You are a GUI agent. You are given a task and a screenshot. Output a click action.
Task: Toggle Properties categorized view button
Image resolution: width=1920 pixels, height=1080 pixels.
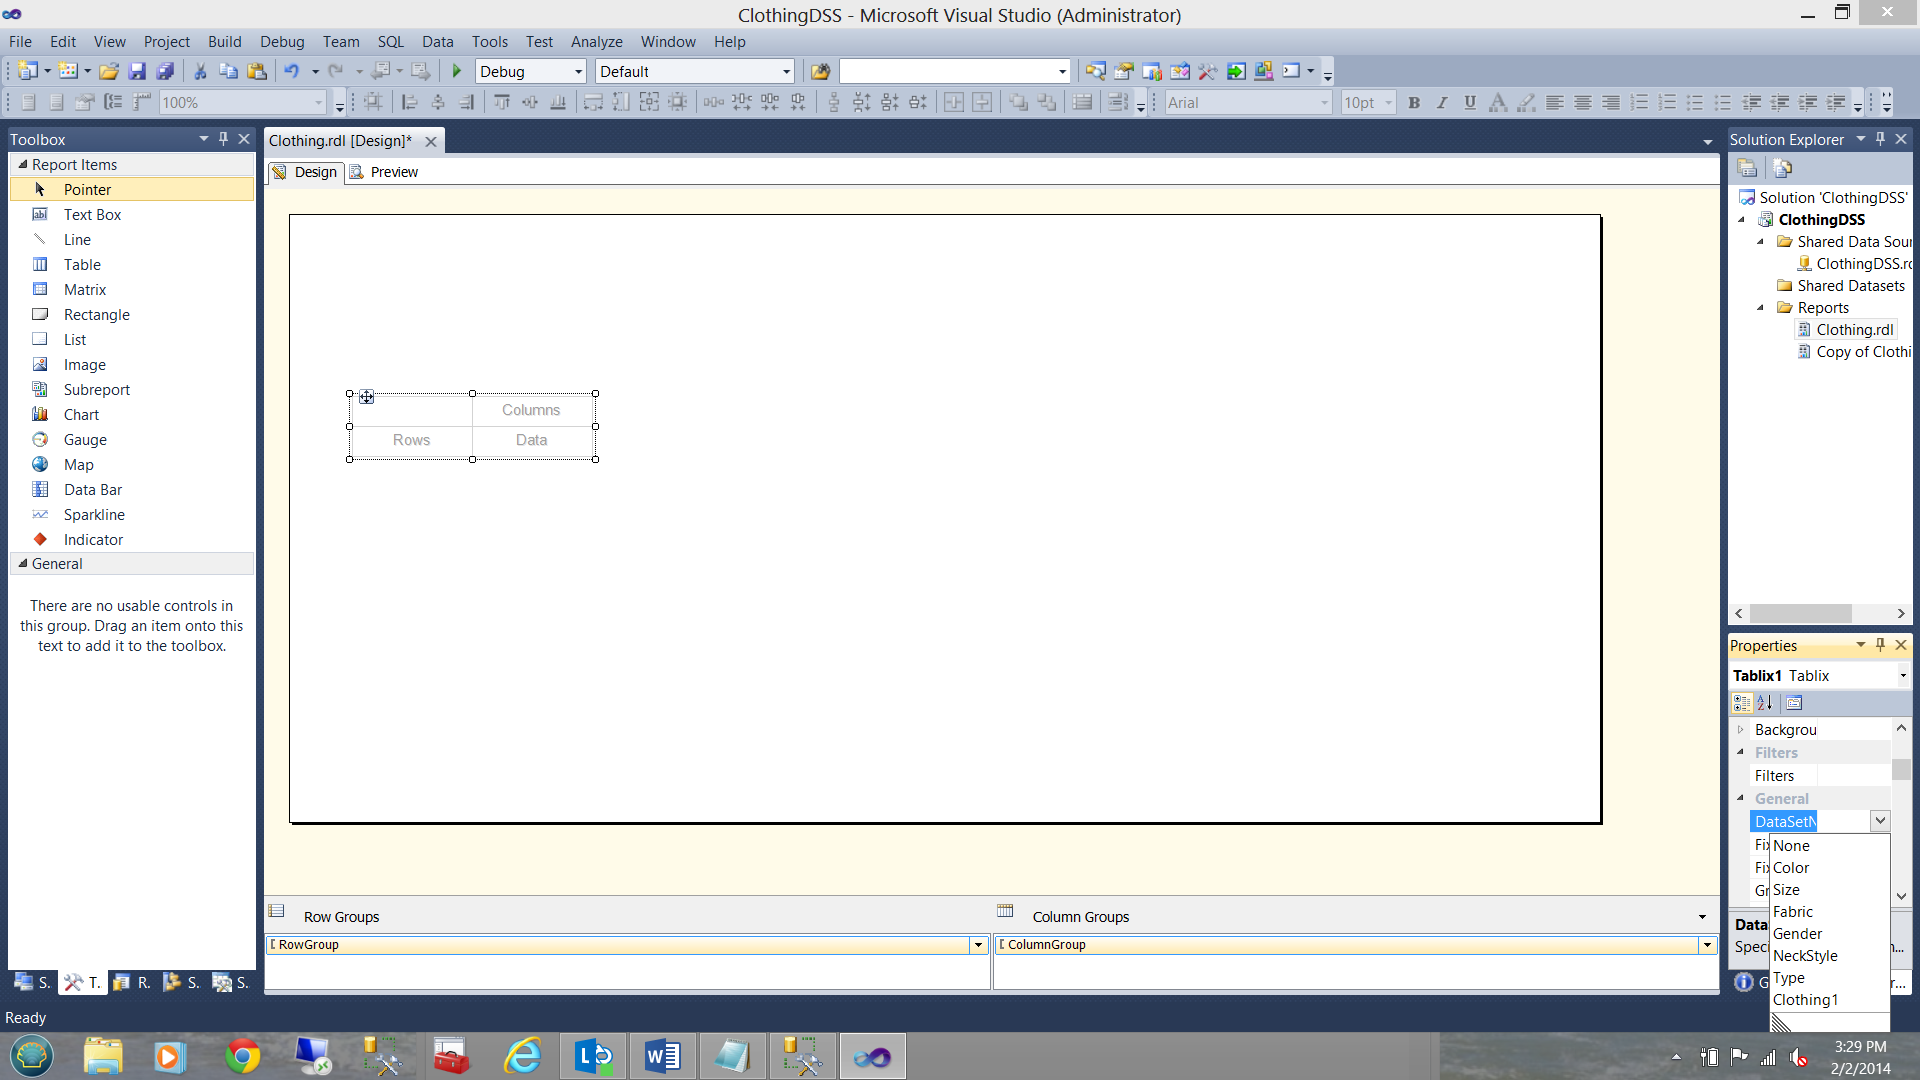[1742, 703]
